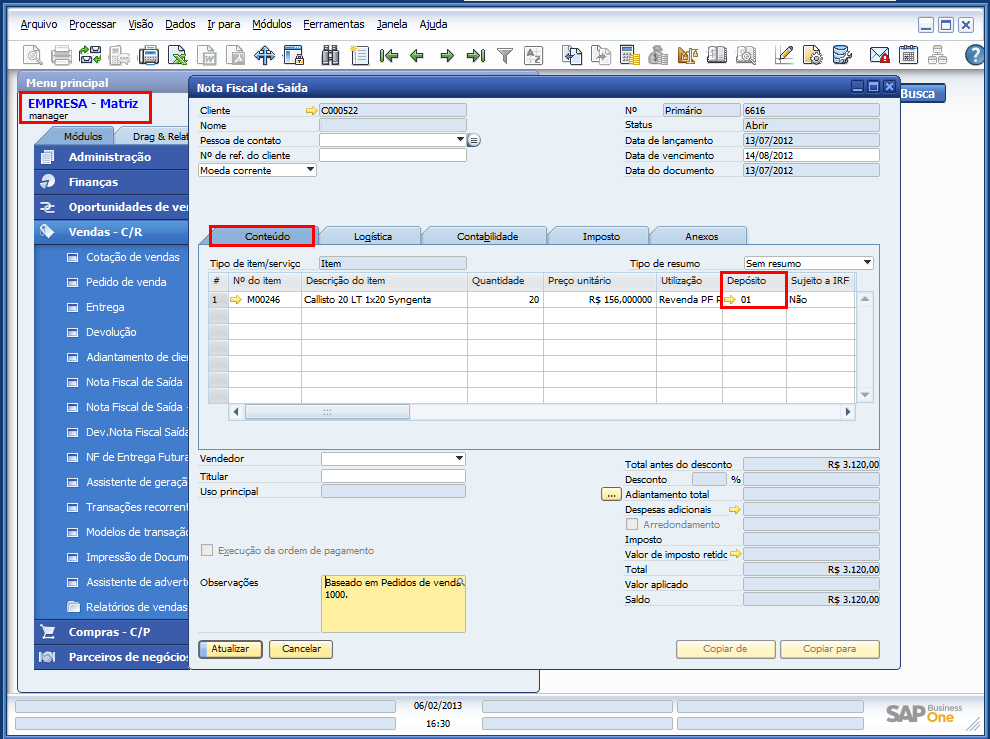
Task: Click horizontal scrollbar thumb under item grid
Action: [x=327, y=412]
